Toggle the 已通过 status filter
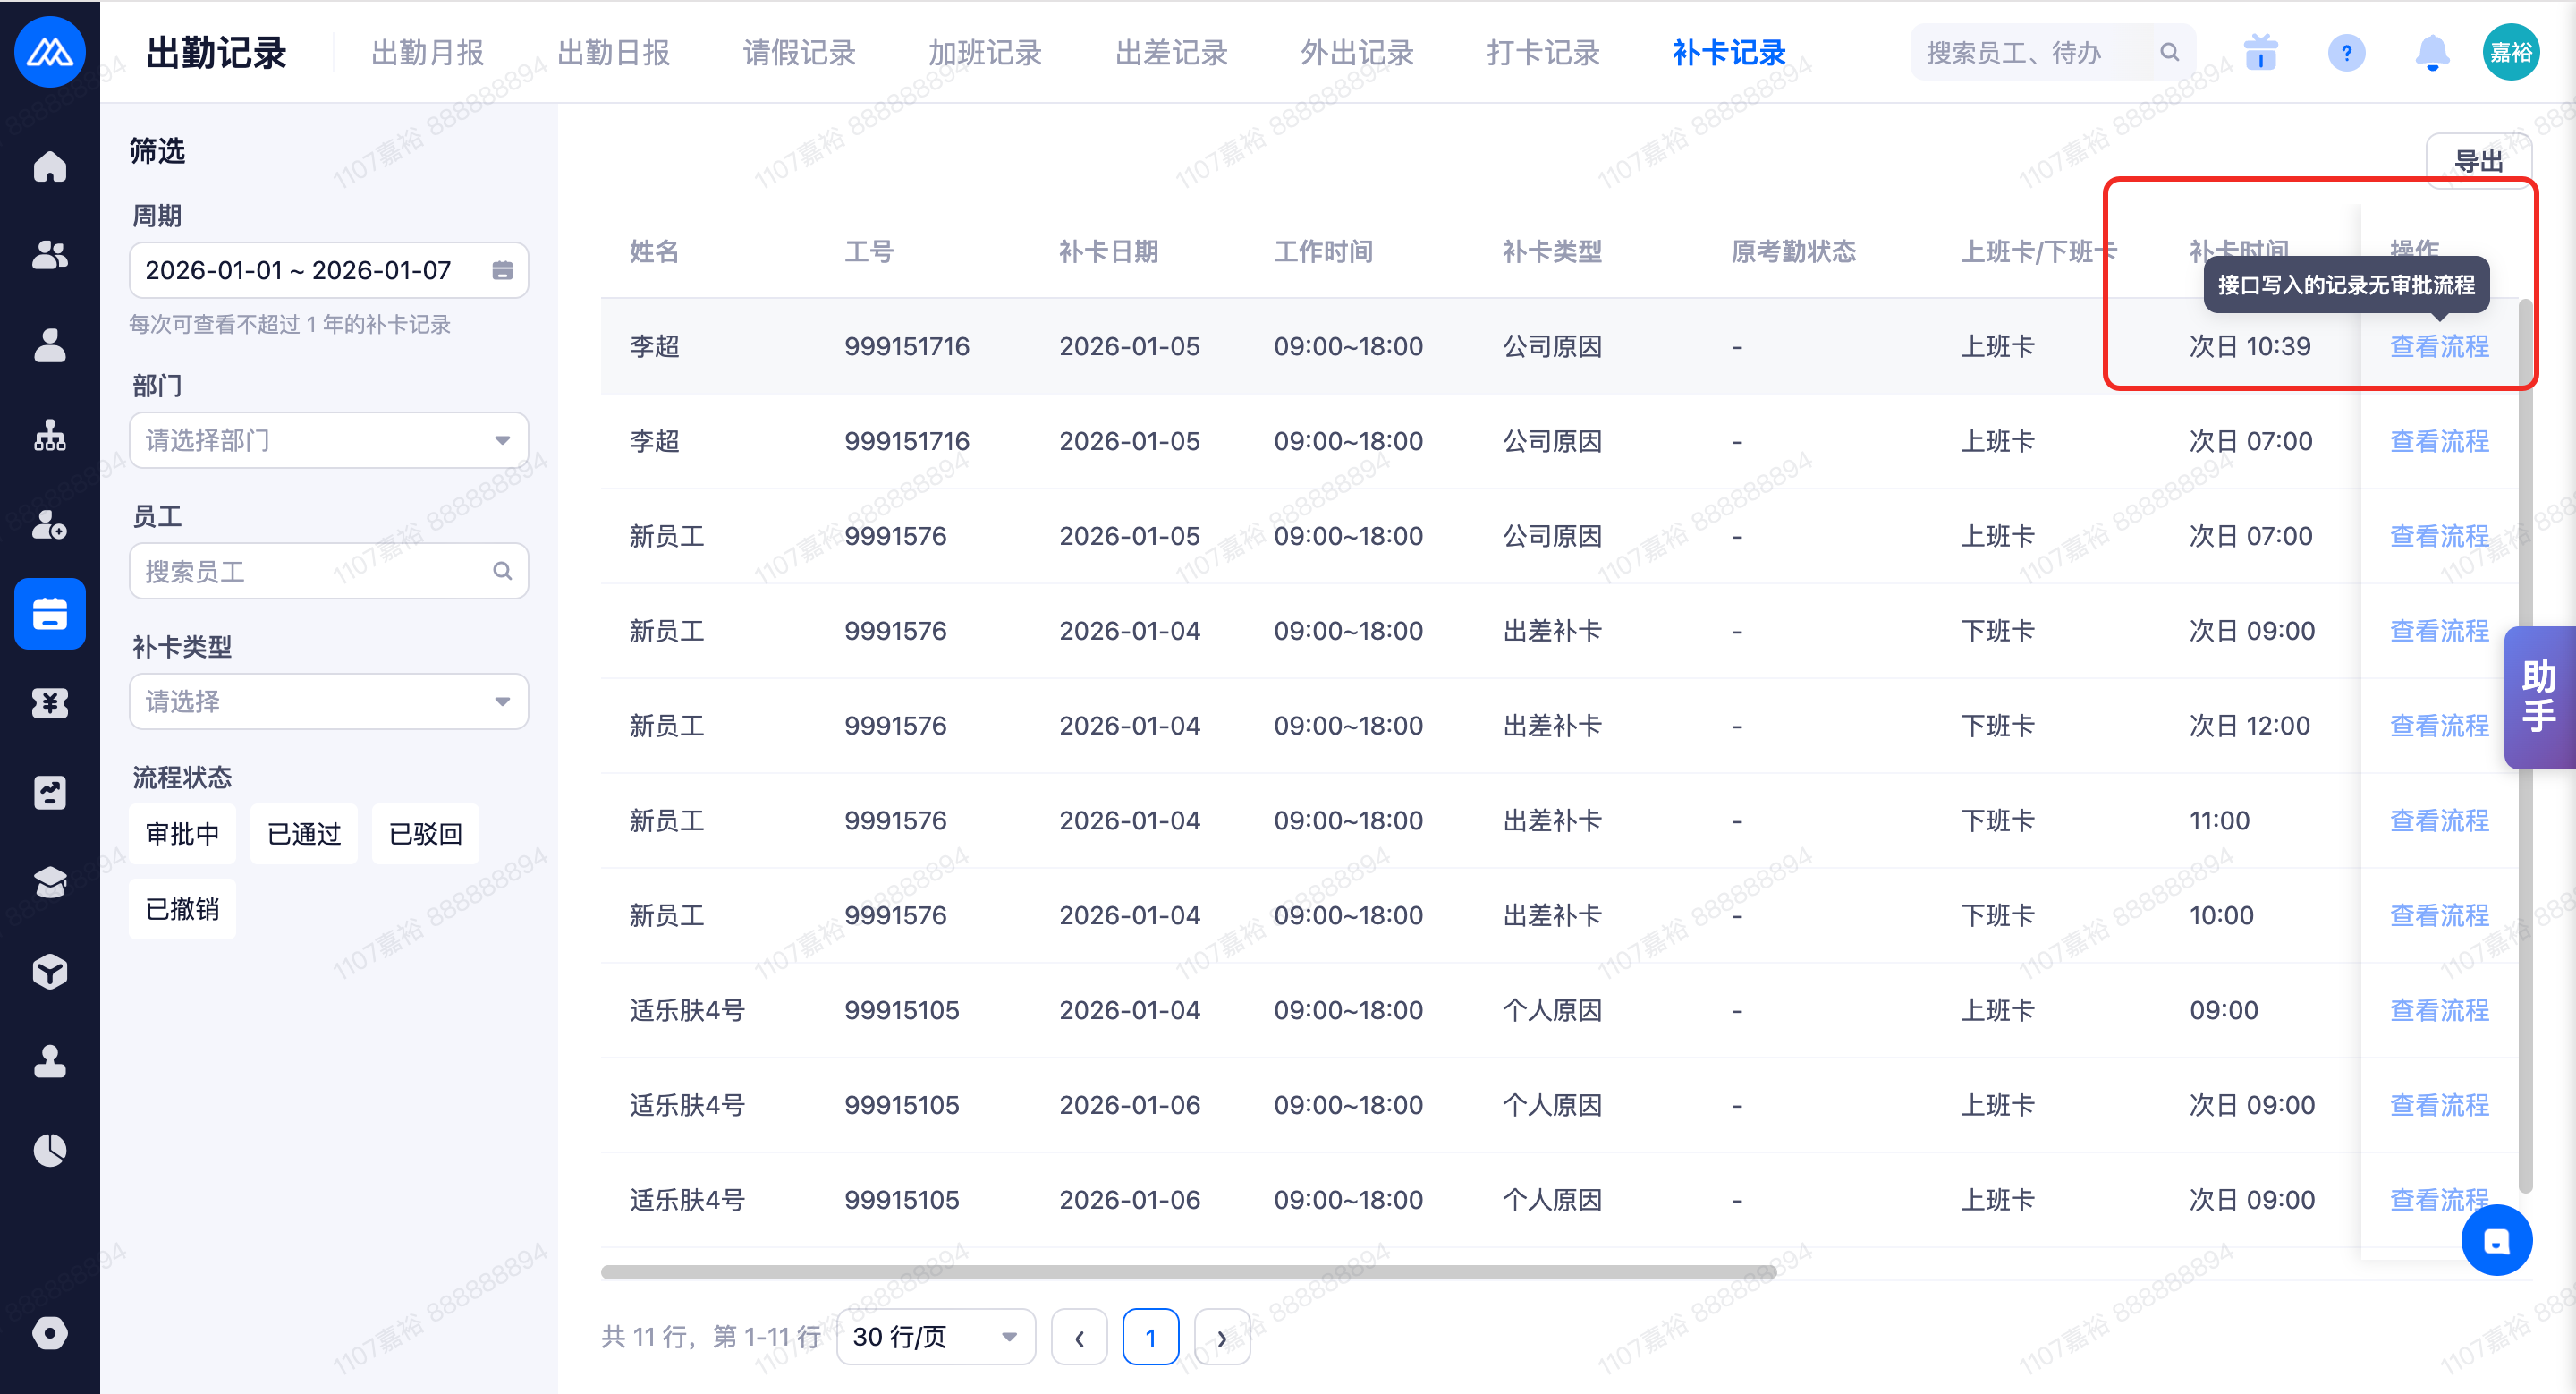The height and width of the screenshot is (1394, 2576). pos(304,833)
